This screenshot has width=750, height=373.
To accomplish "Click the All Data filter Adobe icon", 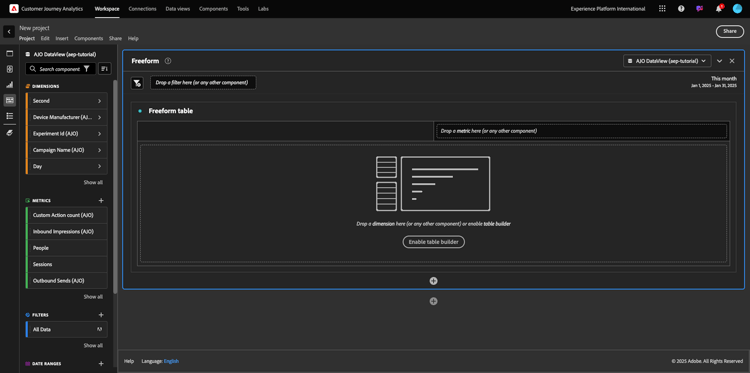I will point(99,329).
